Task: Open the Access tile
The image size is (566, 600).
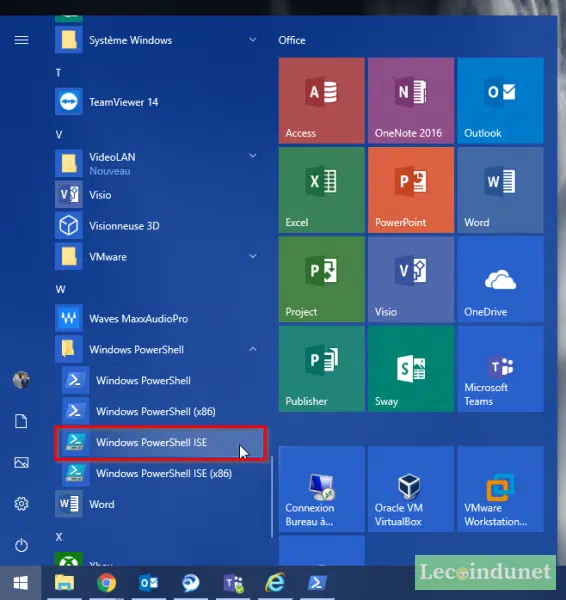Action: pos(321,101)
